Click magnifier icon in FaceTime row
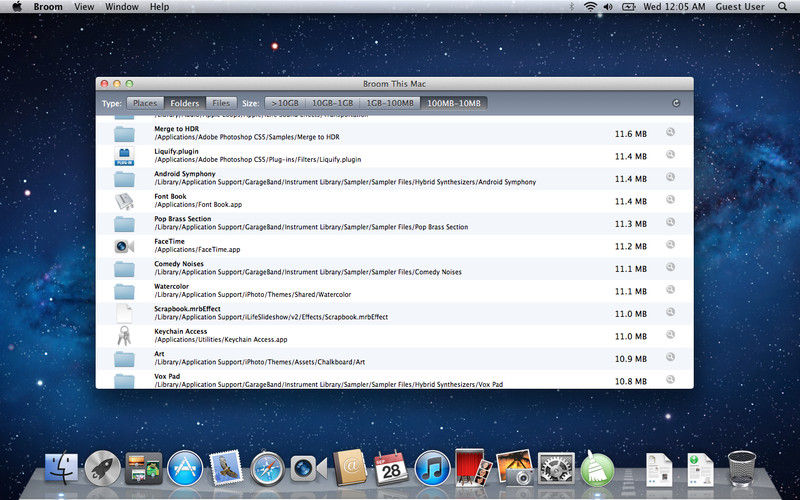 (x=670, y=244)
